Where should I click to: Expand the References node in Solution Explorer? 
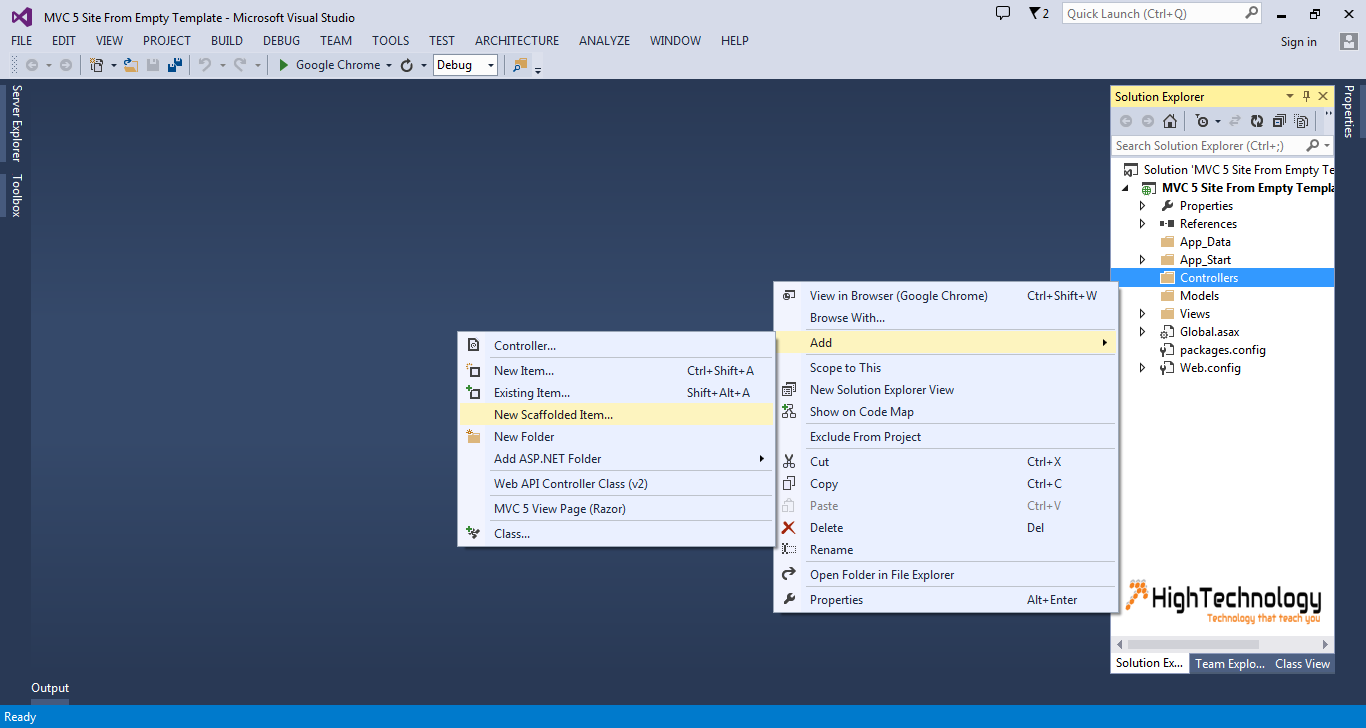click(1143, 224)
